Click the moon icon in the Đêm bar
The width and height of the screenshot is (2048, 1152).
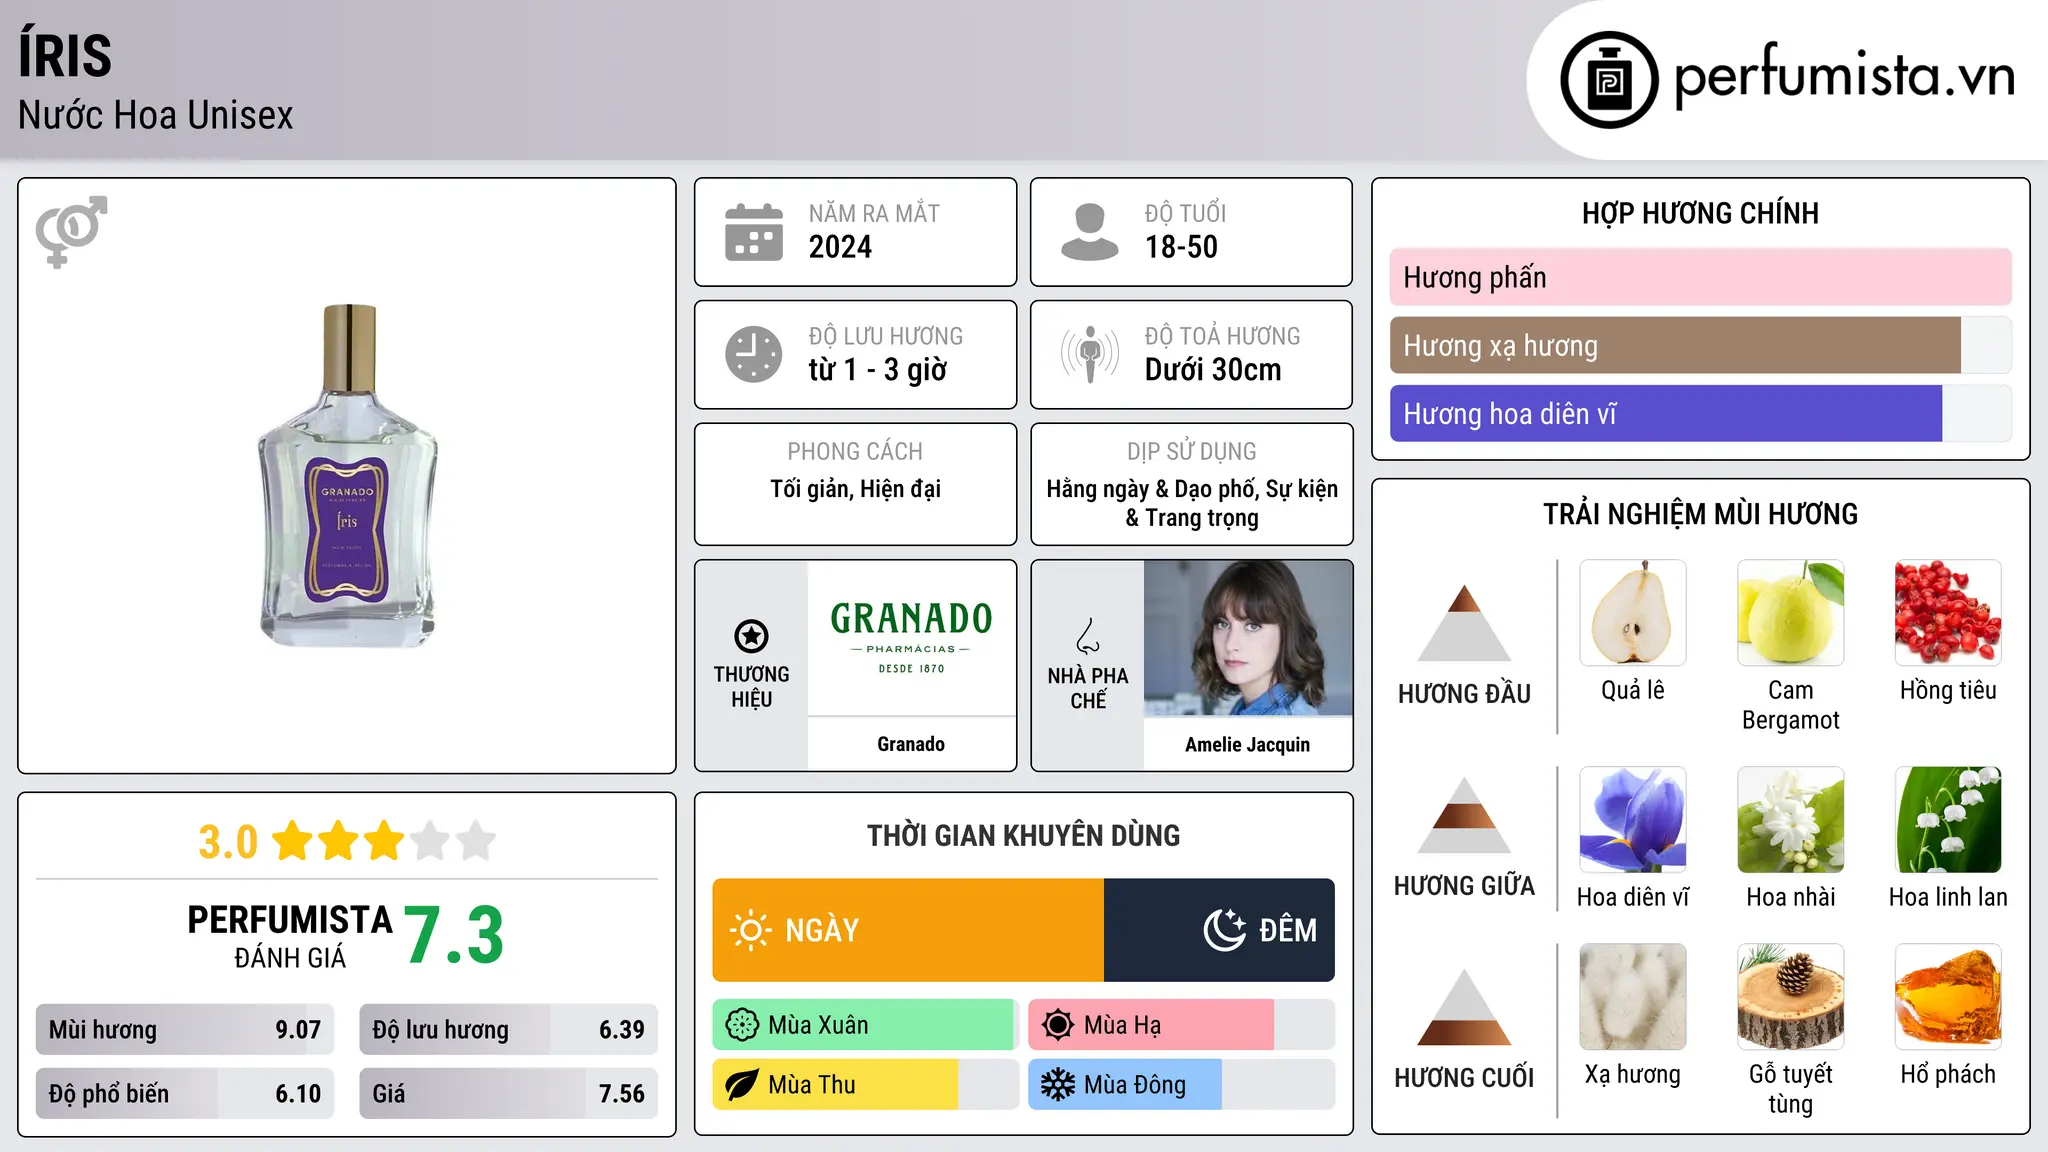1225,930
